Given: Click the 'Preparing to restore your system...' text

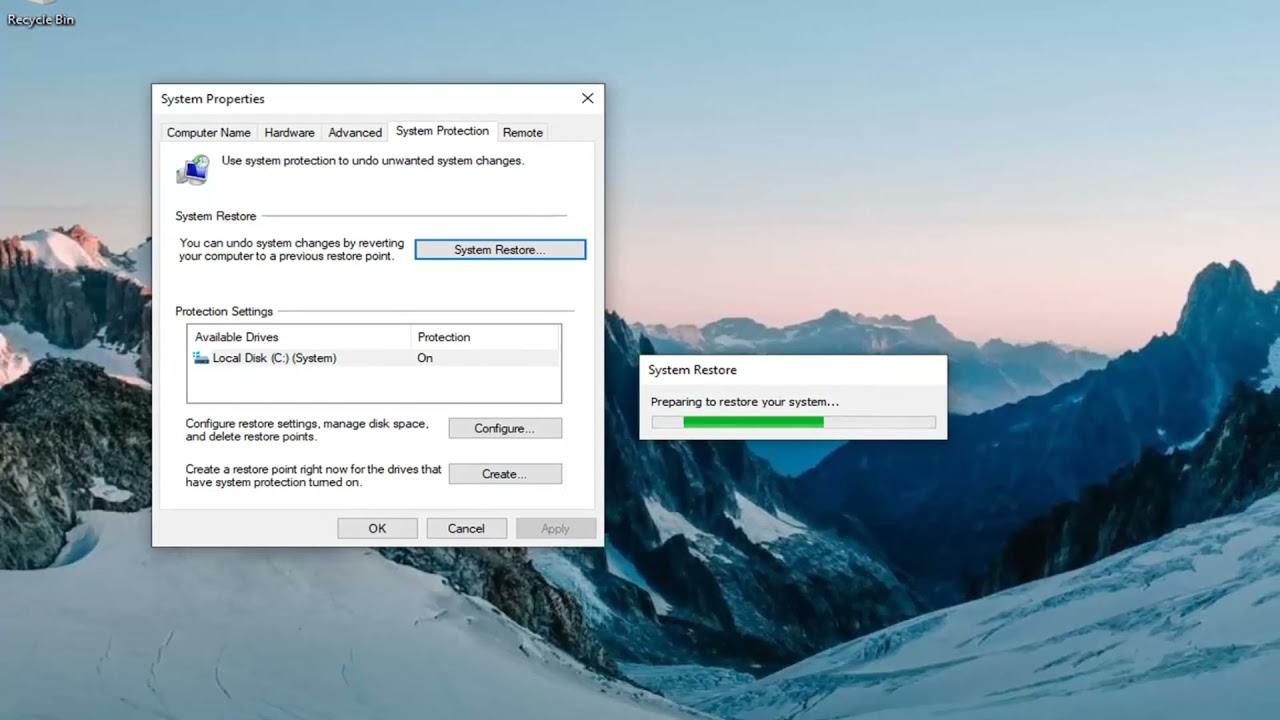Looking at the screenshot, I should pyautogui.click(x=744, y=402).
